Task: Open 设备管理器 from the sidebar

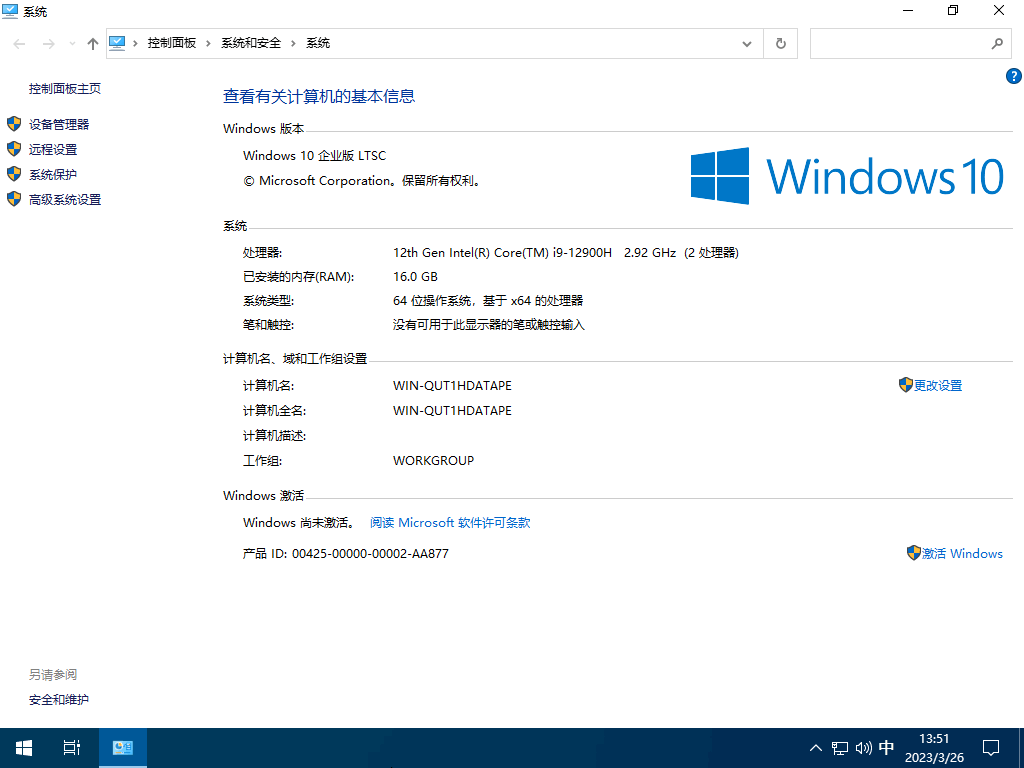Action: coord(59,124)
